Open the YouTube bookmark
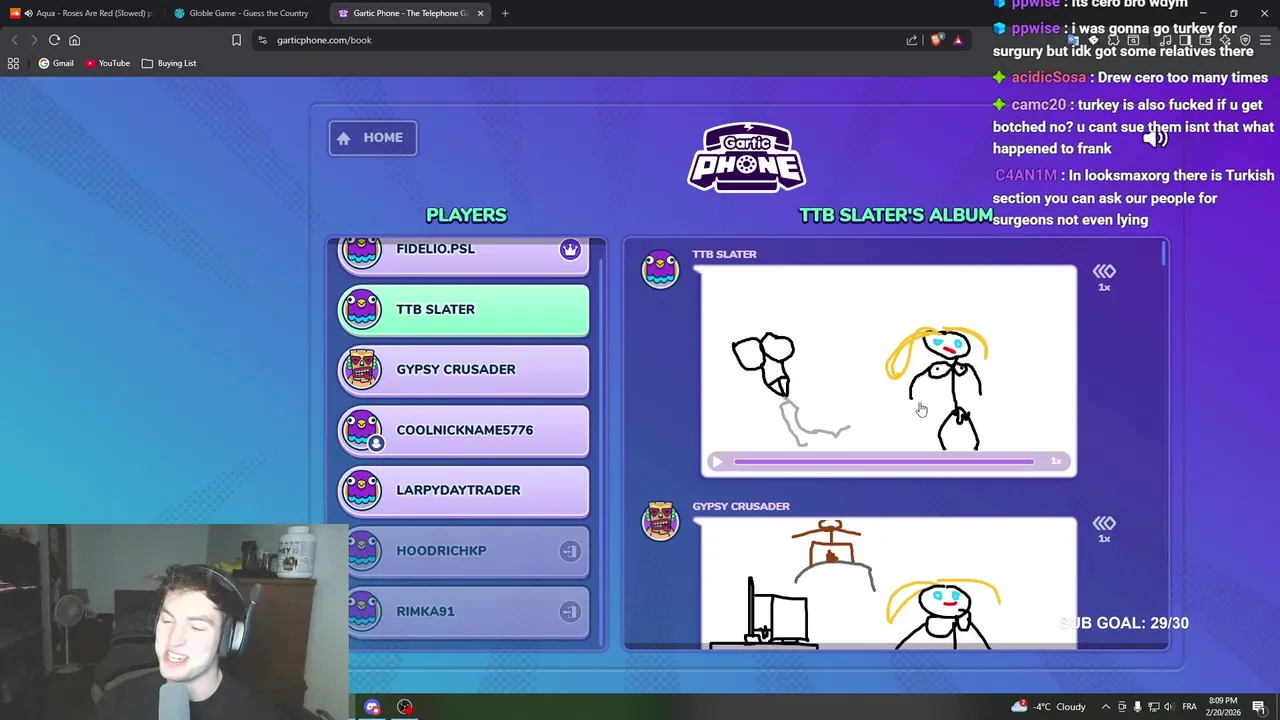Image resolution: width=1280 pixels, height=720 pixels. (x=107, y=63)
